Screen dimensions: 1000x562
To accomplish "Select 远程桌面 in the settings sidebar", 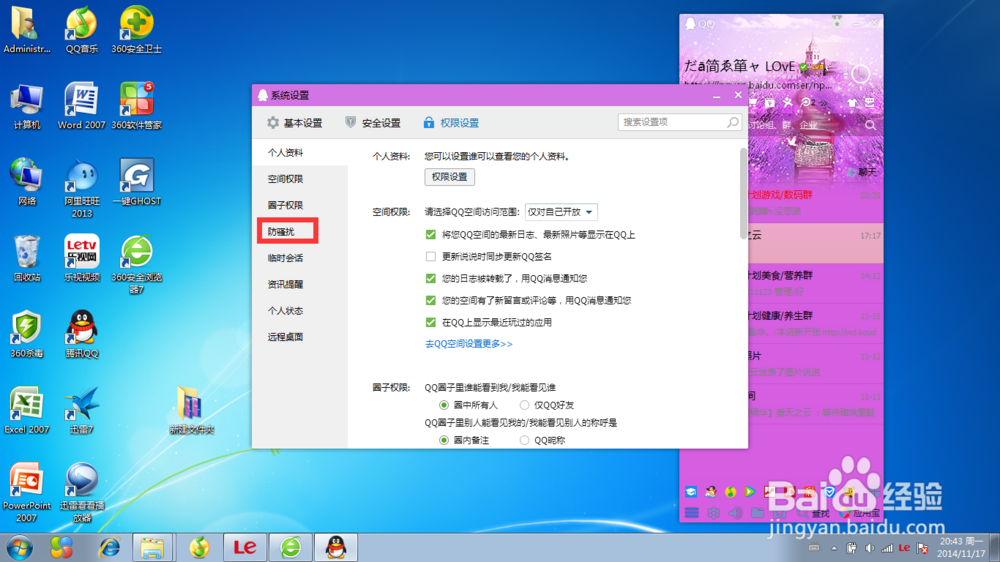I will click(x=286, y=337).
